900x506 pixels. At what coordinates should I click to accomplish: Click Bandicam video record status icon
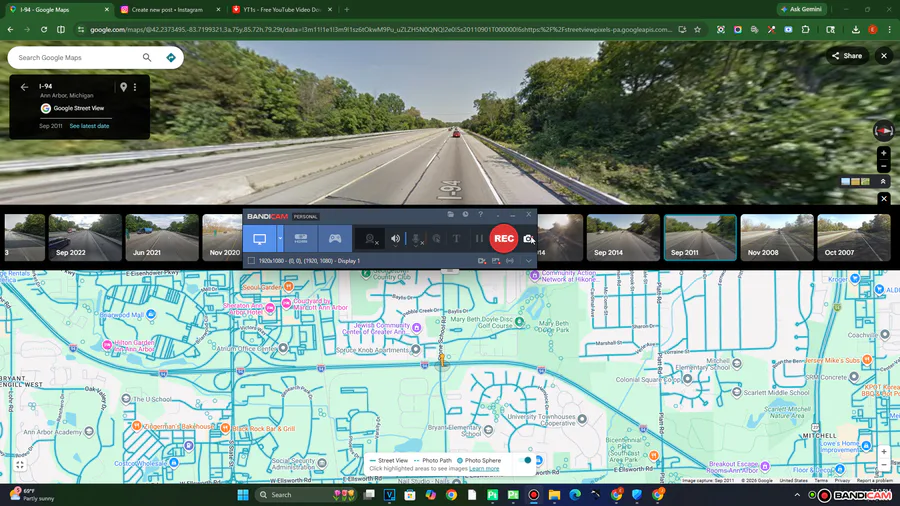(x=482, y=261)
